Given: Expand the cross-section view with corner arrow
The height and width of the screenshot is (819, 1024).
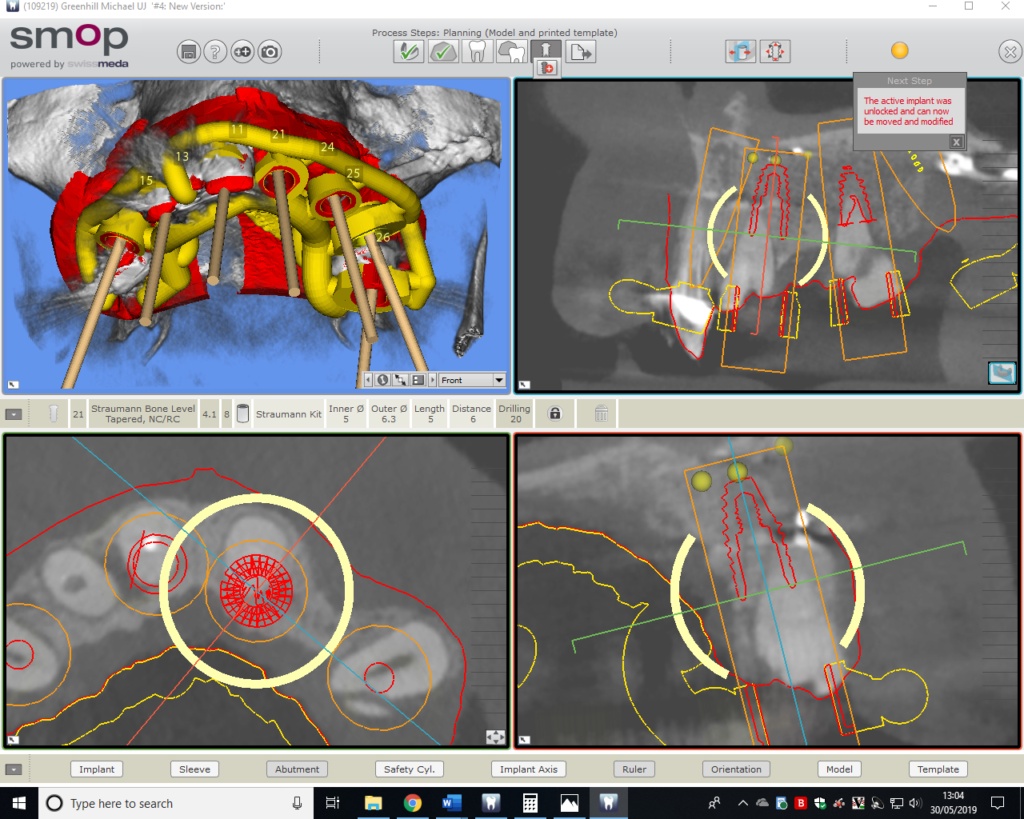Looking at the screenshot, I should click(524, 740).
